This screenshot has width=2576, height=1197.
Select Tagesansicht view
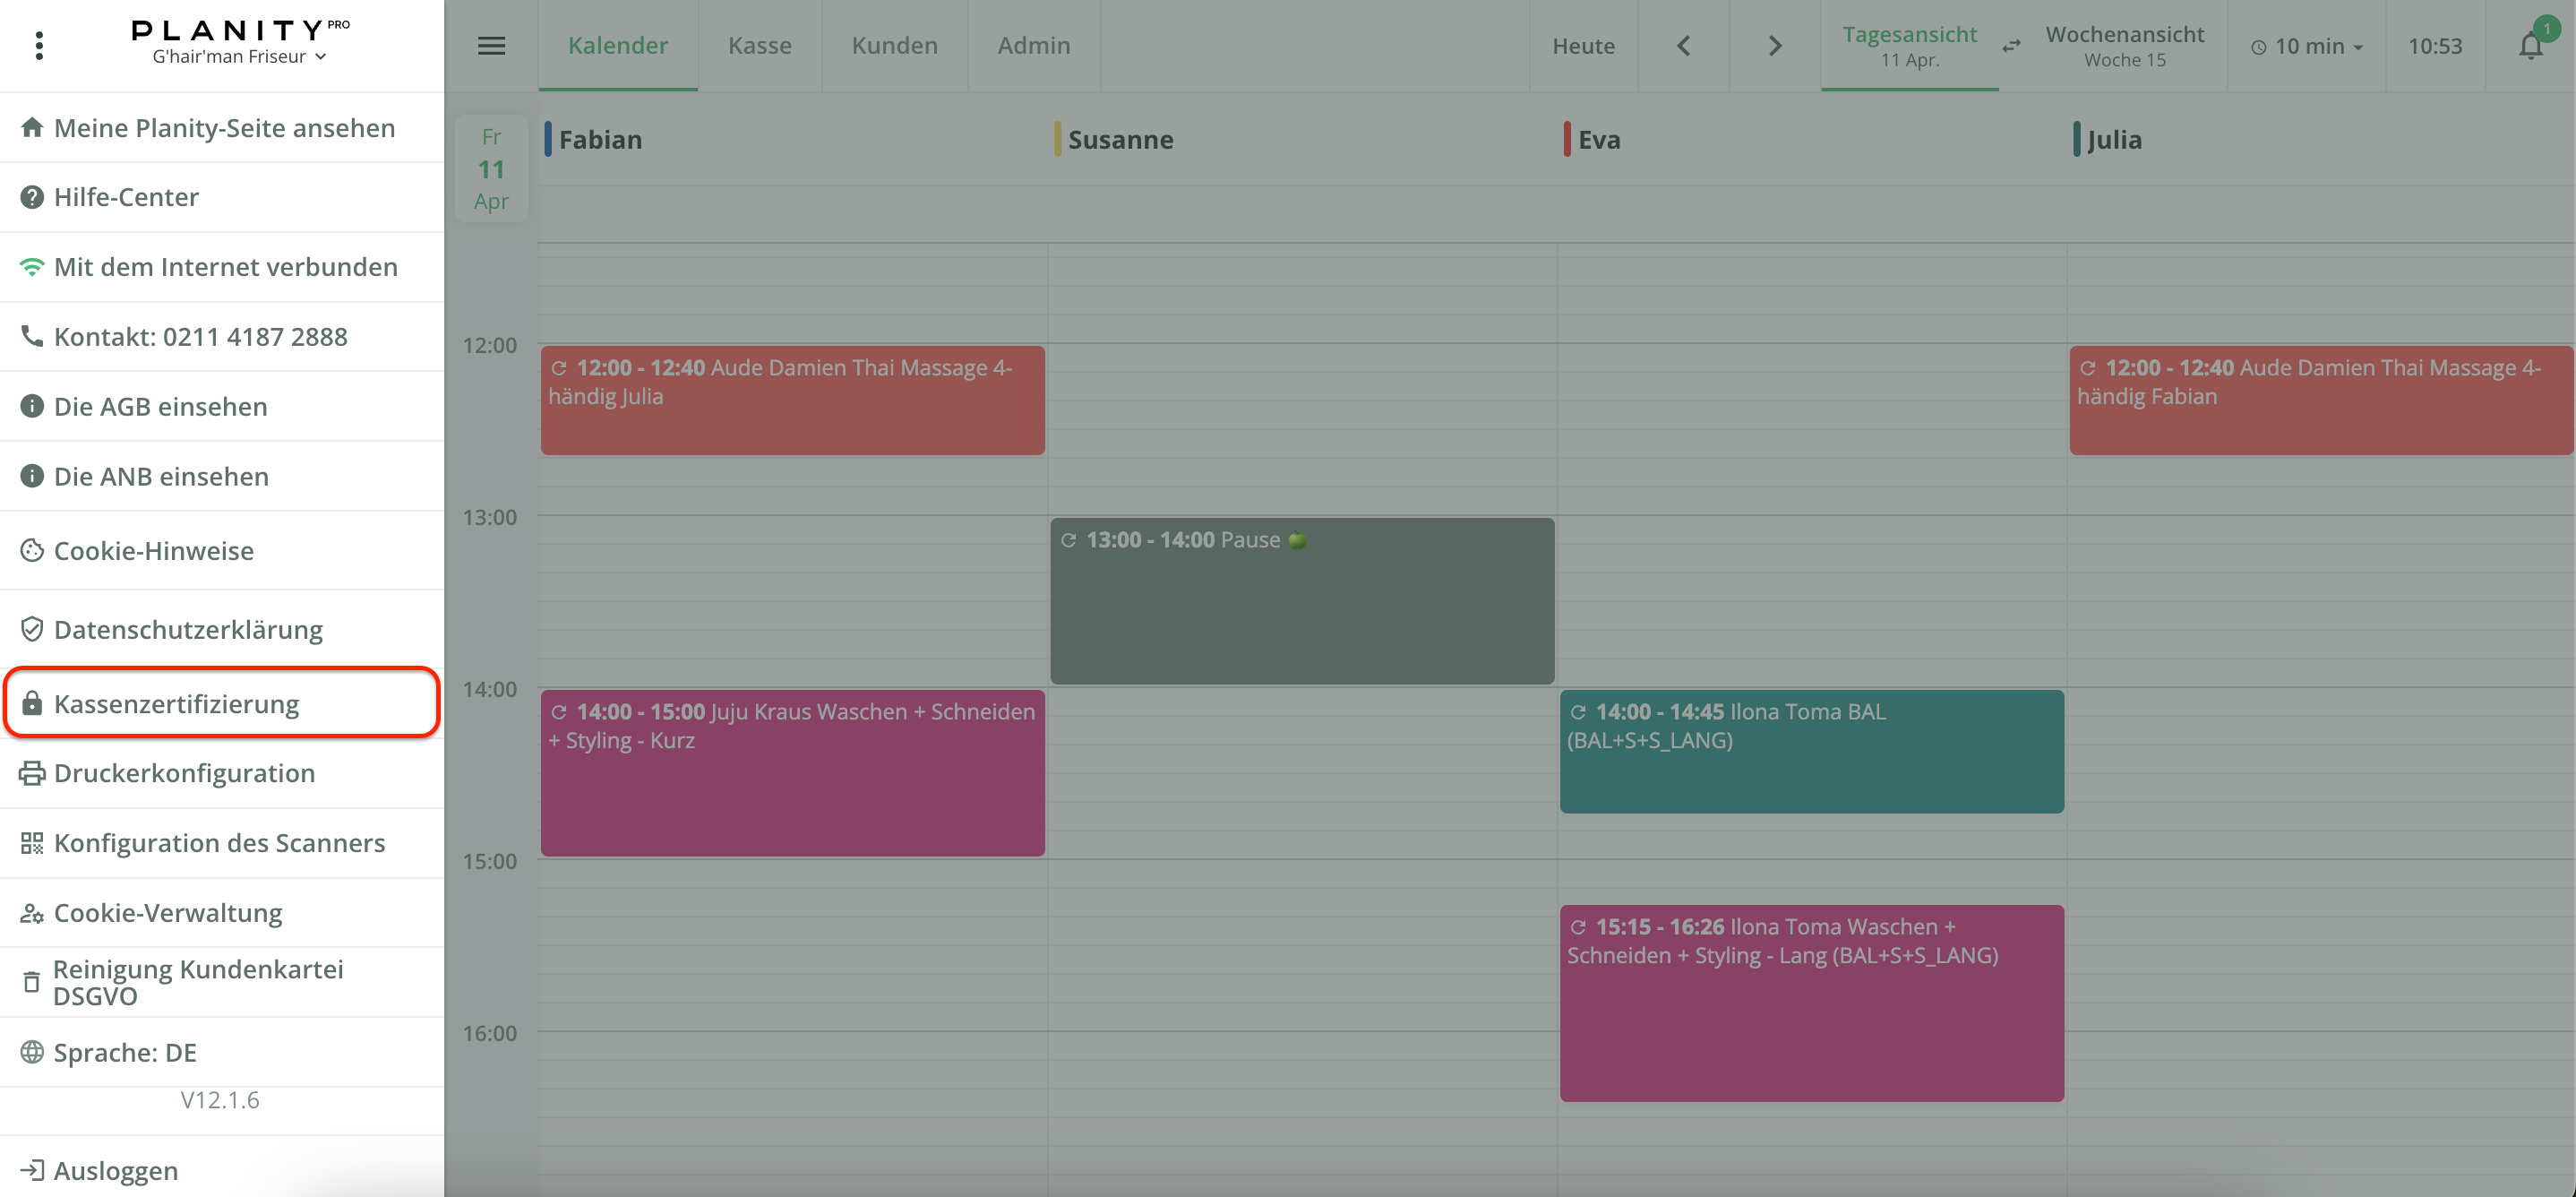point(1909,46)
